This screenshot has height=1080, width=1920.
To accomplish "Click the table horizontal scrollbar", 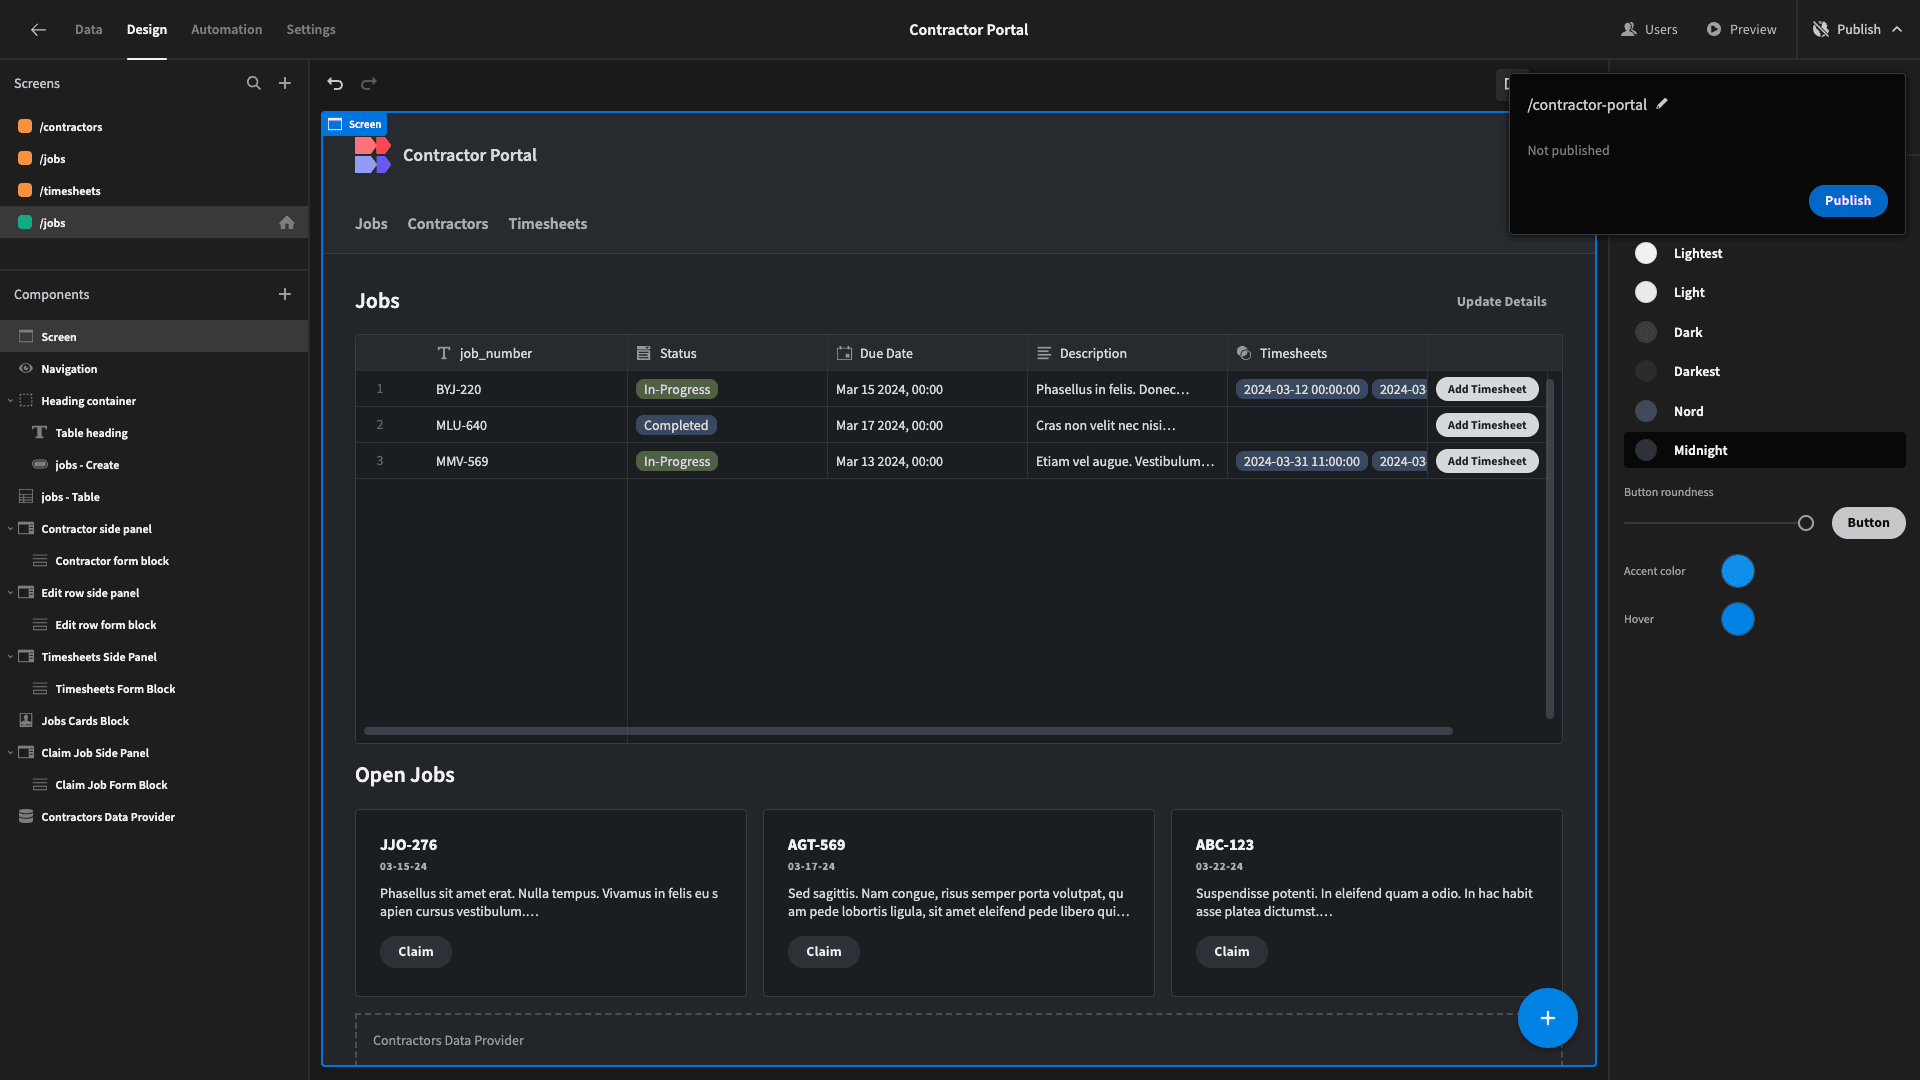I will 908,731.
